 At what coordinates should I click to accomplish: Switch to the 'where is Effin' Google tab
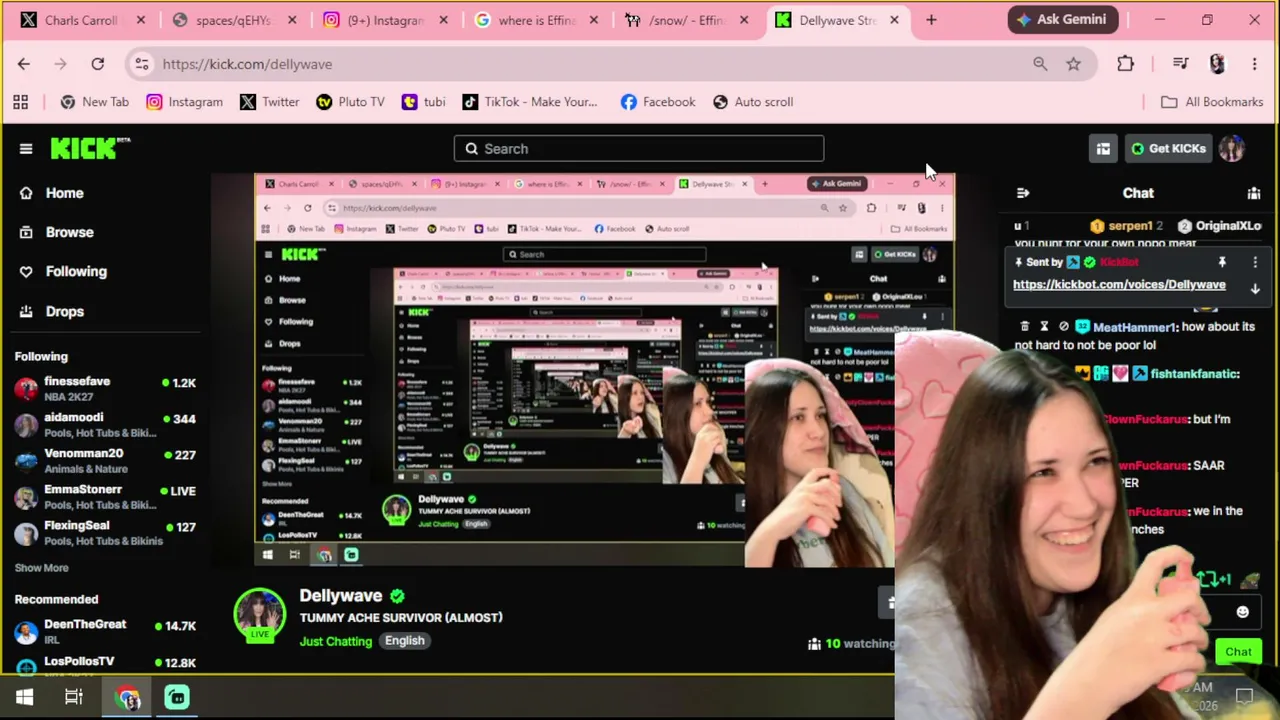pos(537,20)
